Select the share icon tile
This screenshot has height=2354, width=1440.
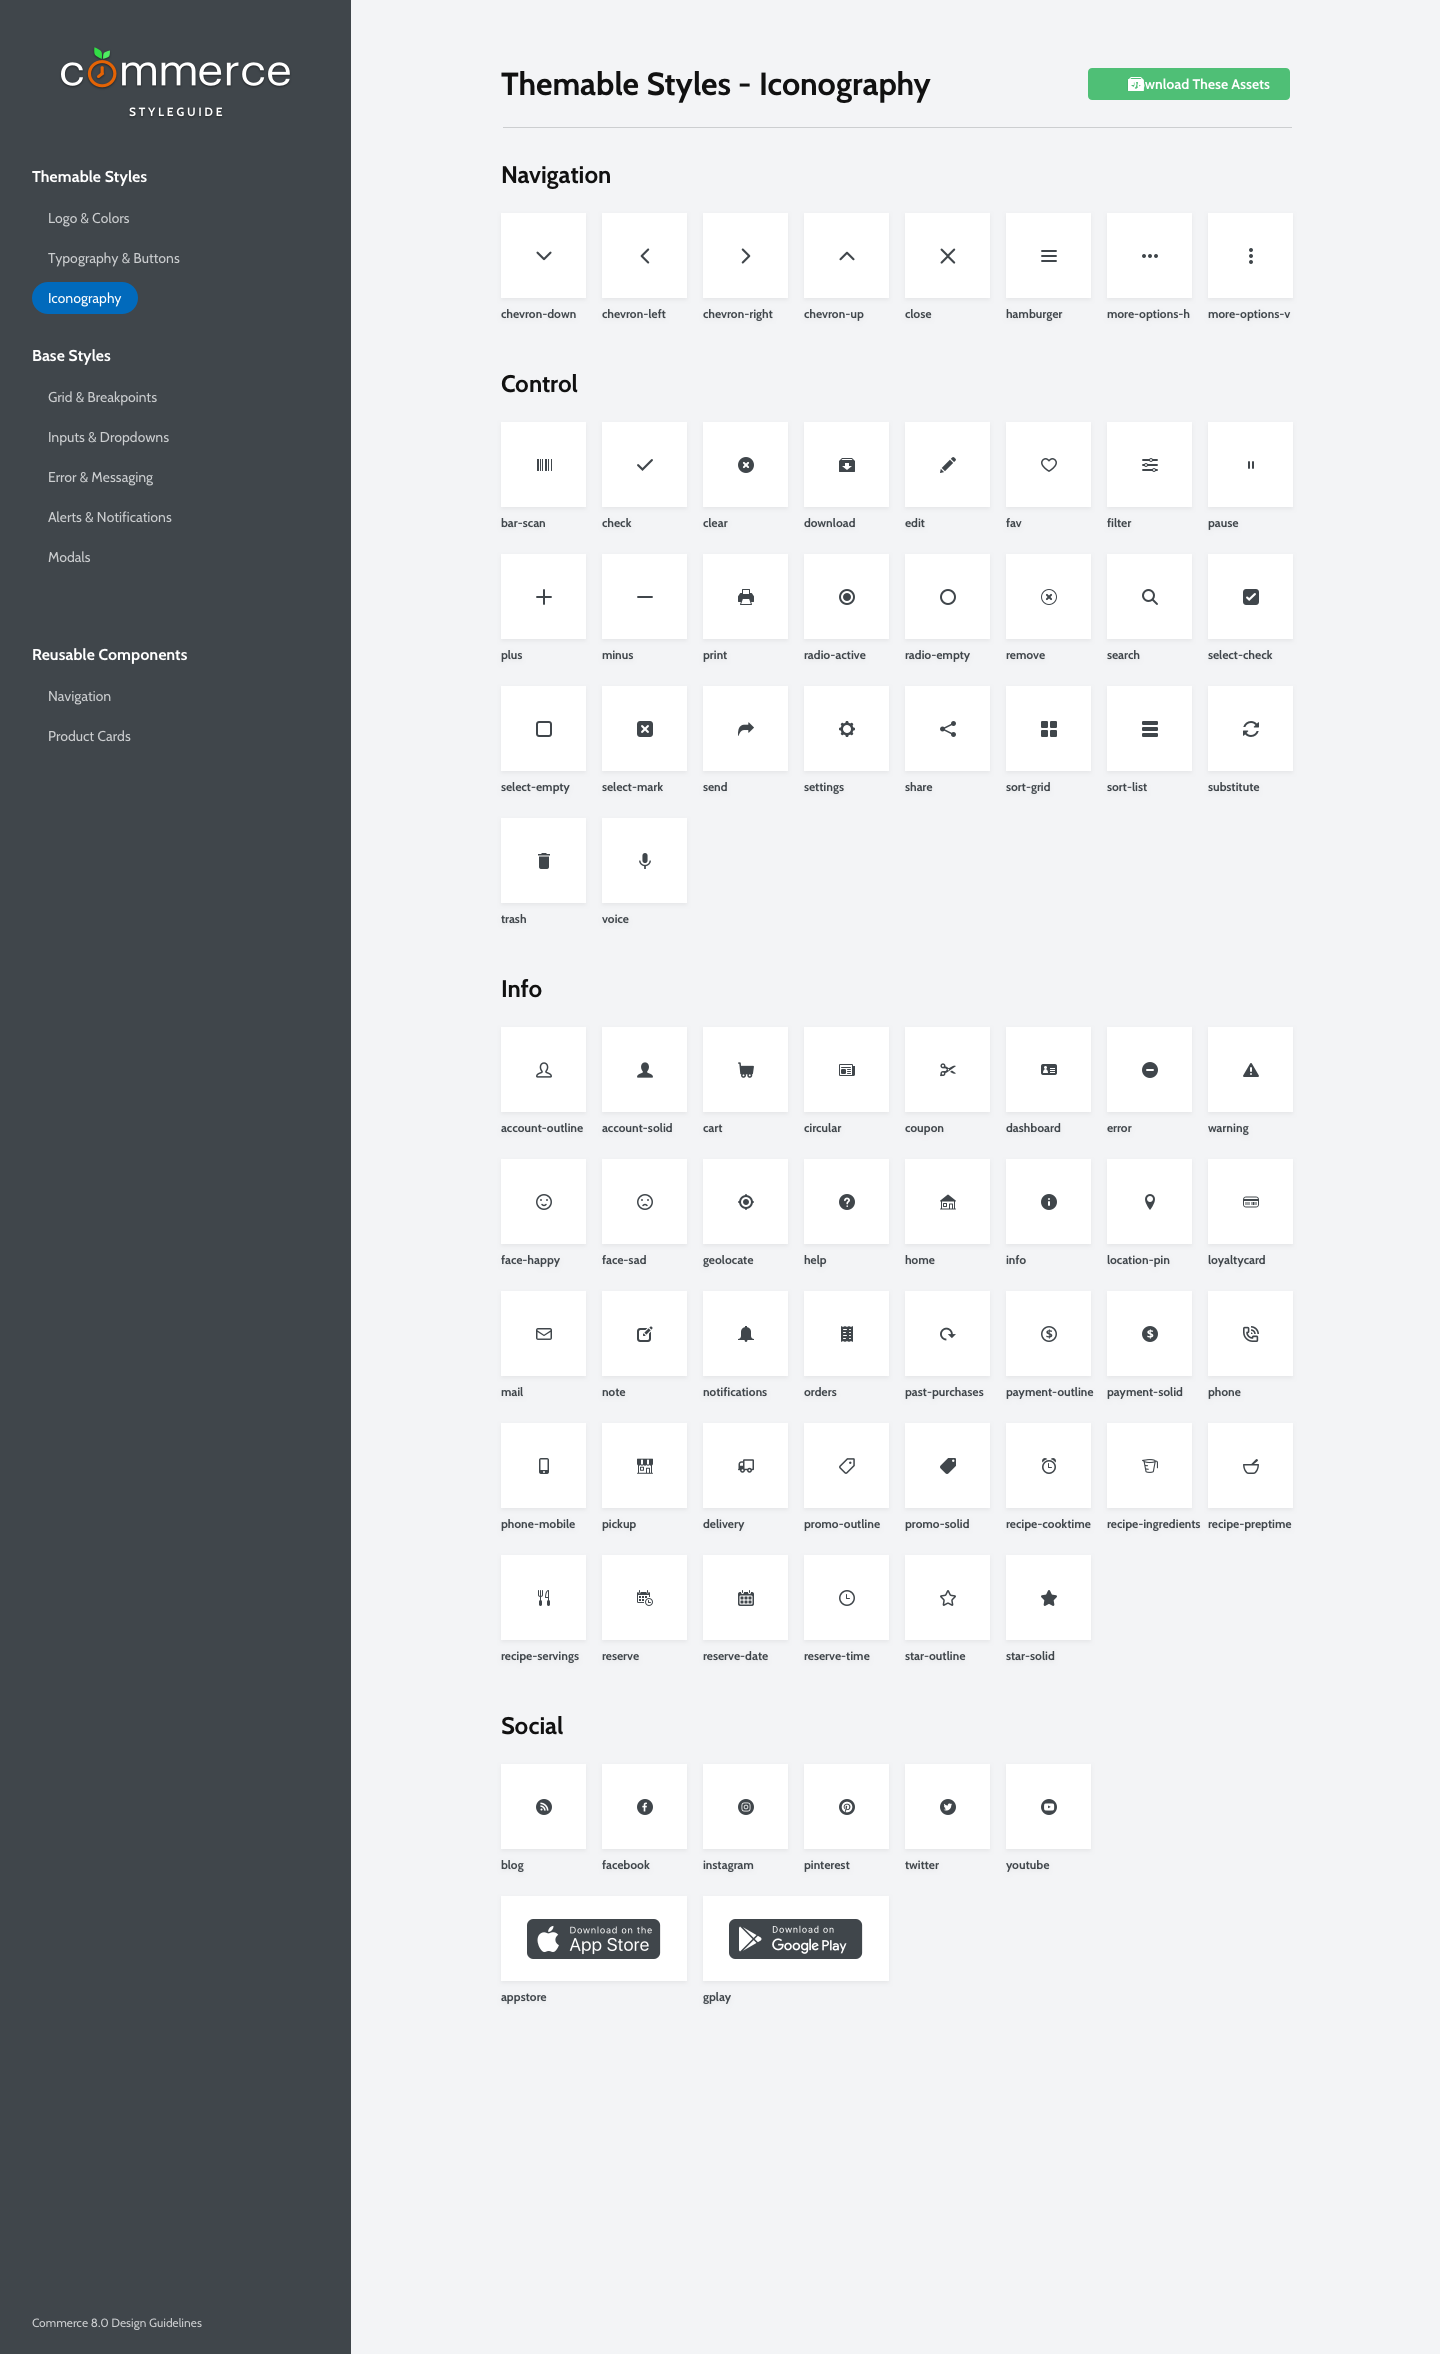pyautogui.click(x=948, y=729)
